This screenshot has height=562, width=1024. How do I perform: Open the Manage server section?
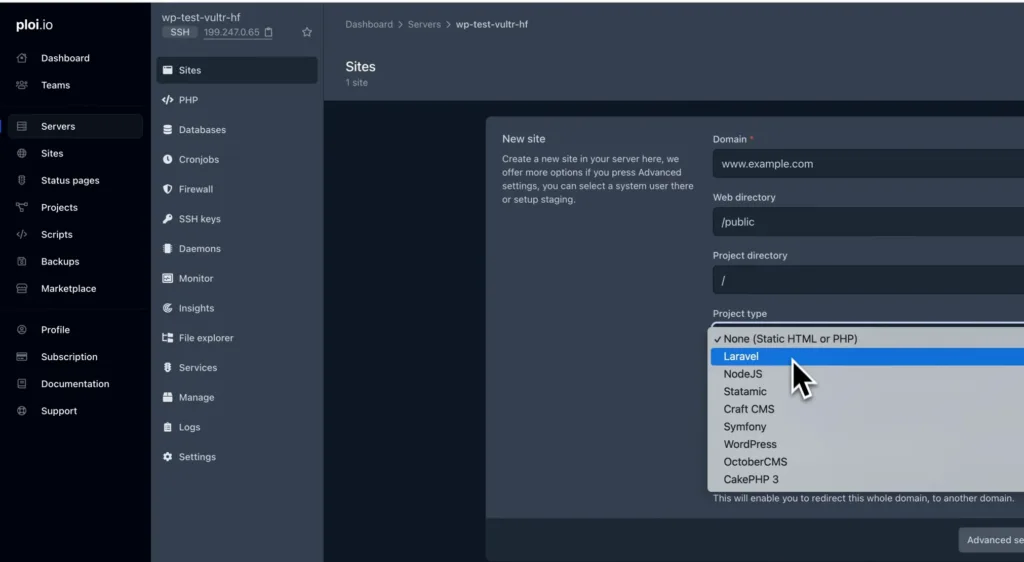click(237, 398)
